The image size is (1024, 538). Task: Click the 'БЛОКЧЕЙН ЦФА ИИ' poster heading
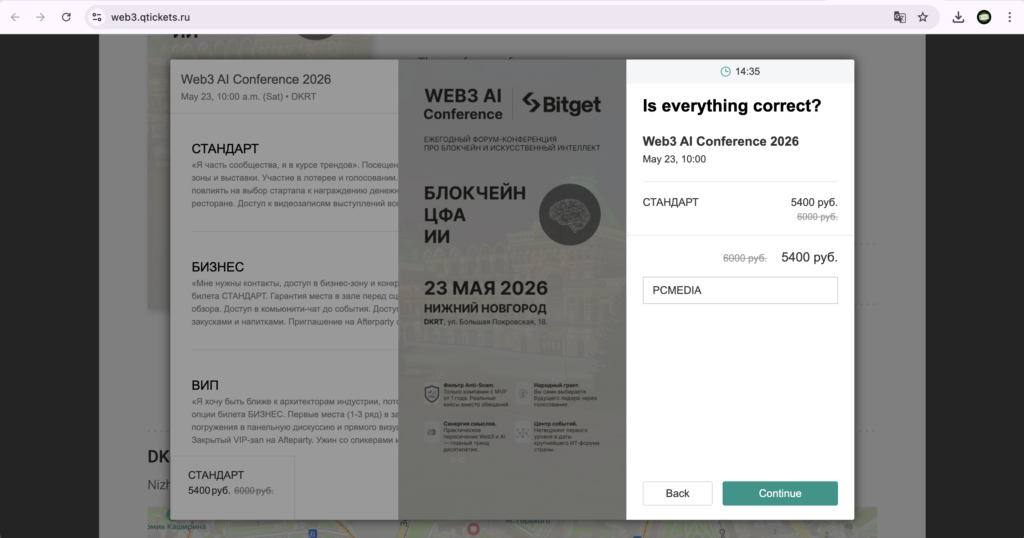pos(475,215)
